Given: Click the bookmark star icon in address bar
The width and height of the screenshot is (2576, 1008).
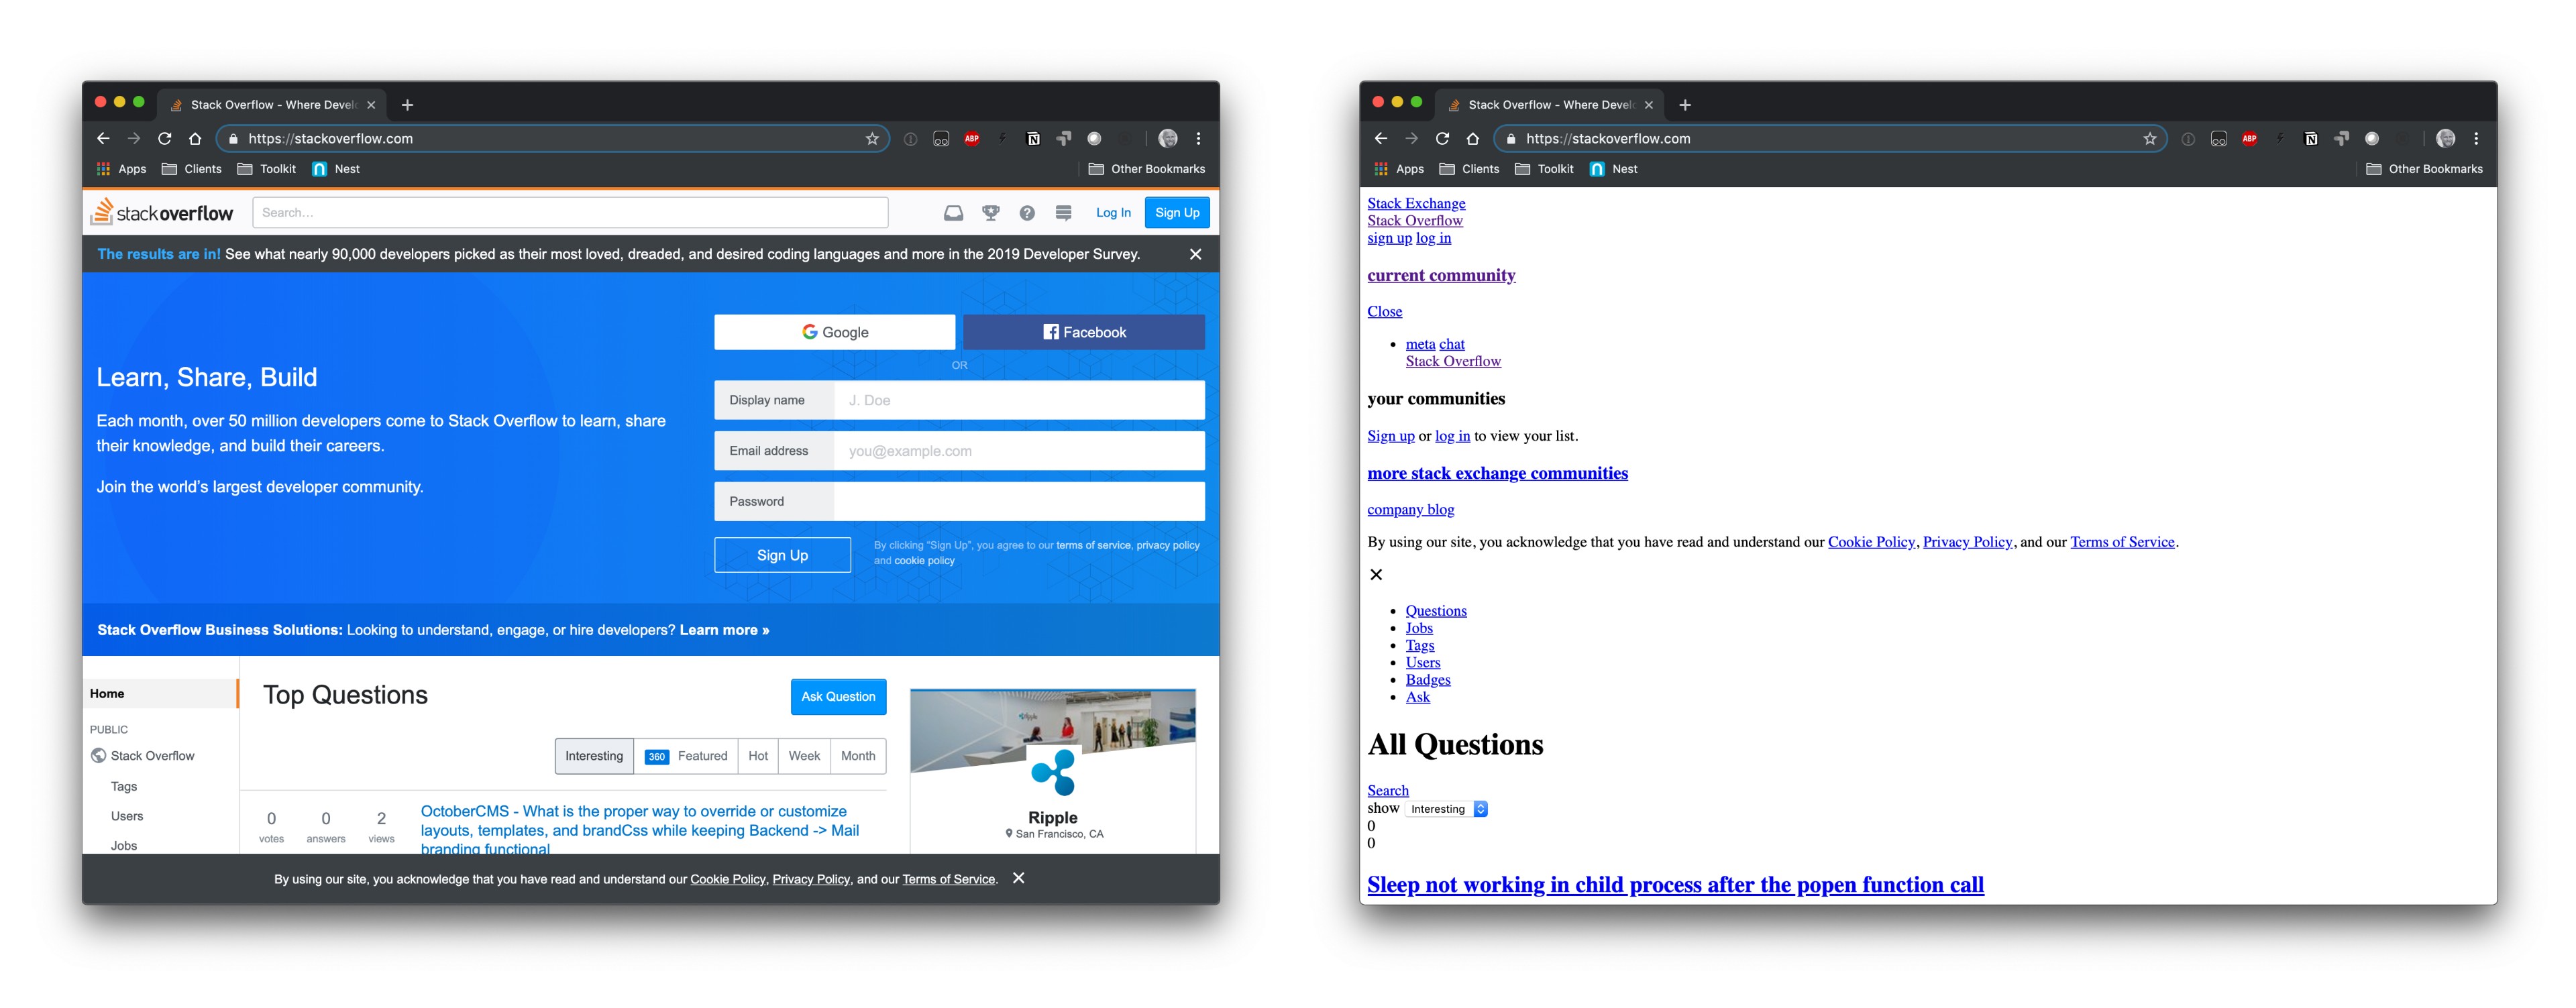Looking at the screenshot, I should [867, 138].
